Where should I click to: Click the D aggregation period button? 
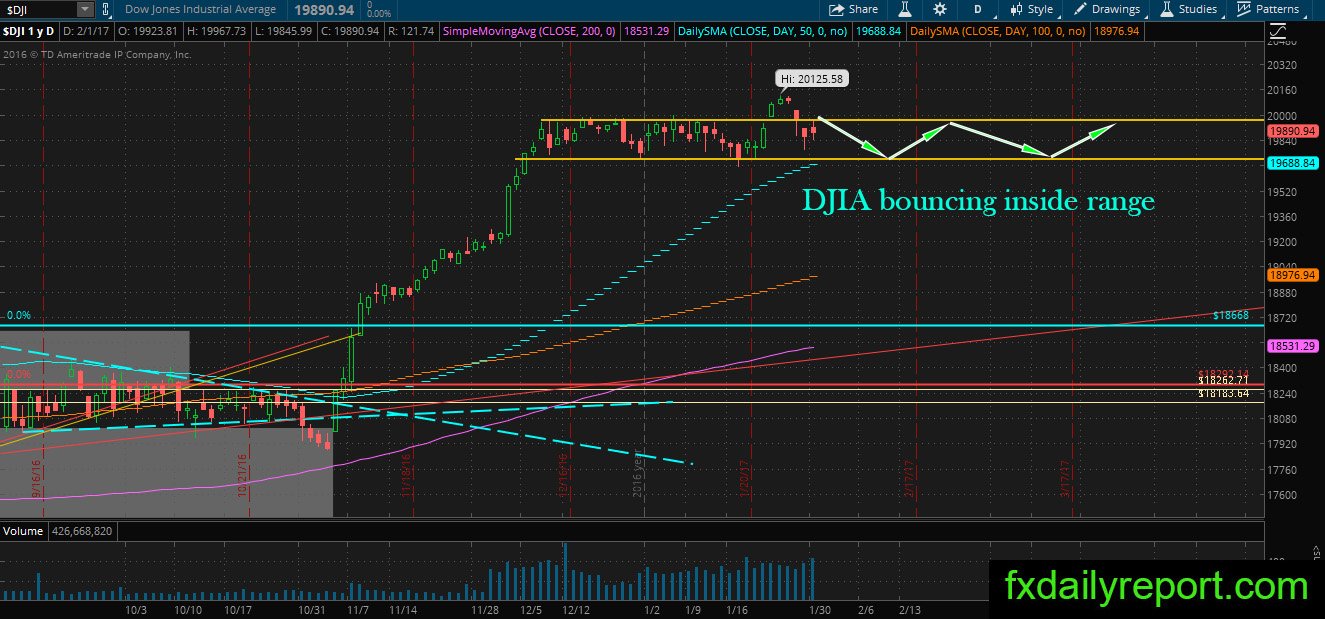tap(978, 9)
